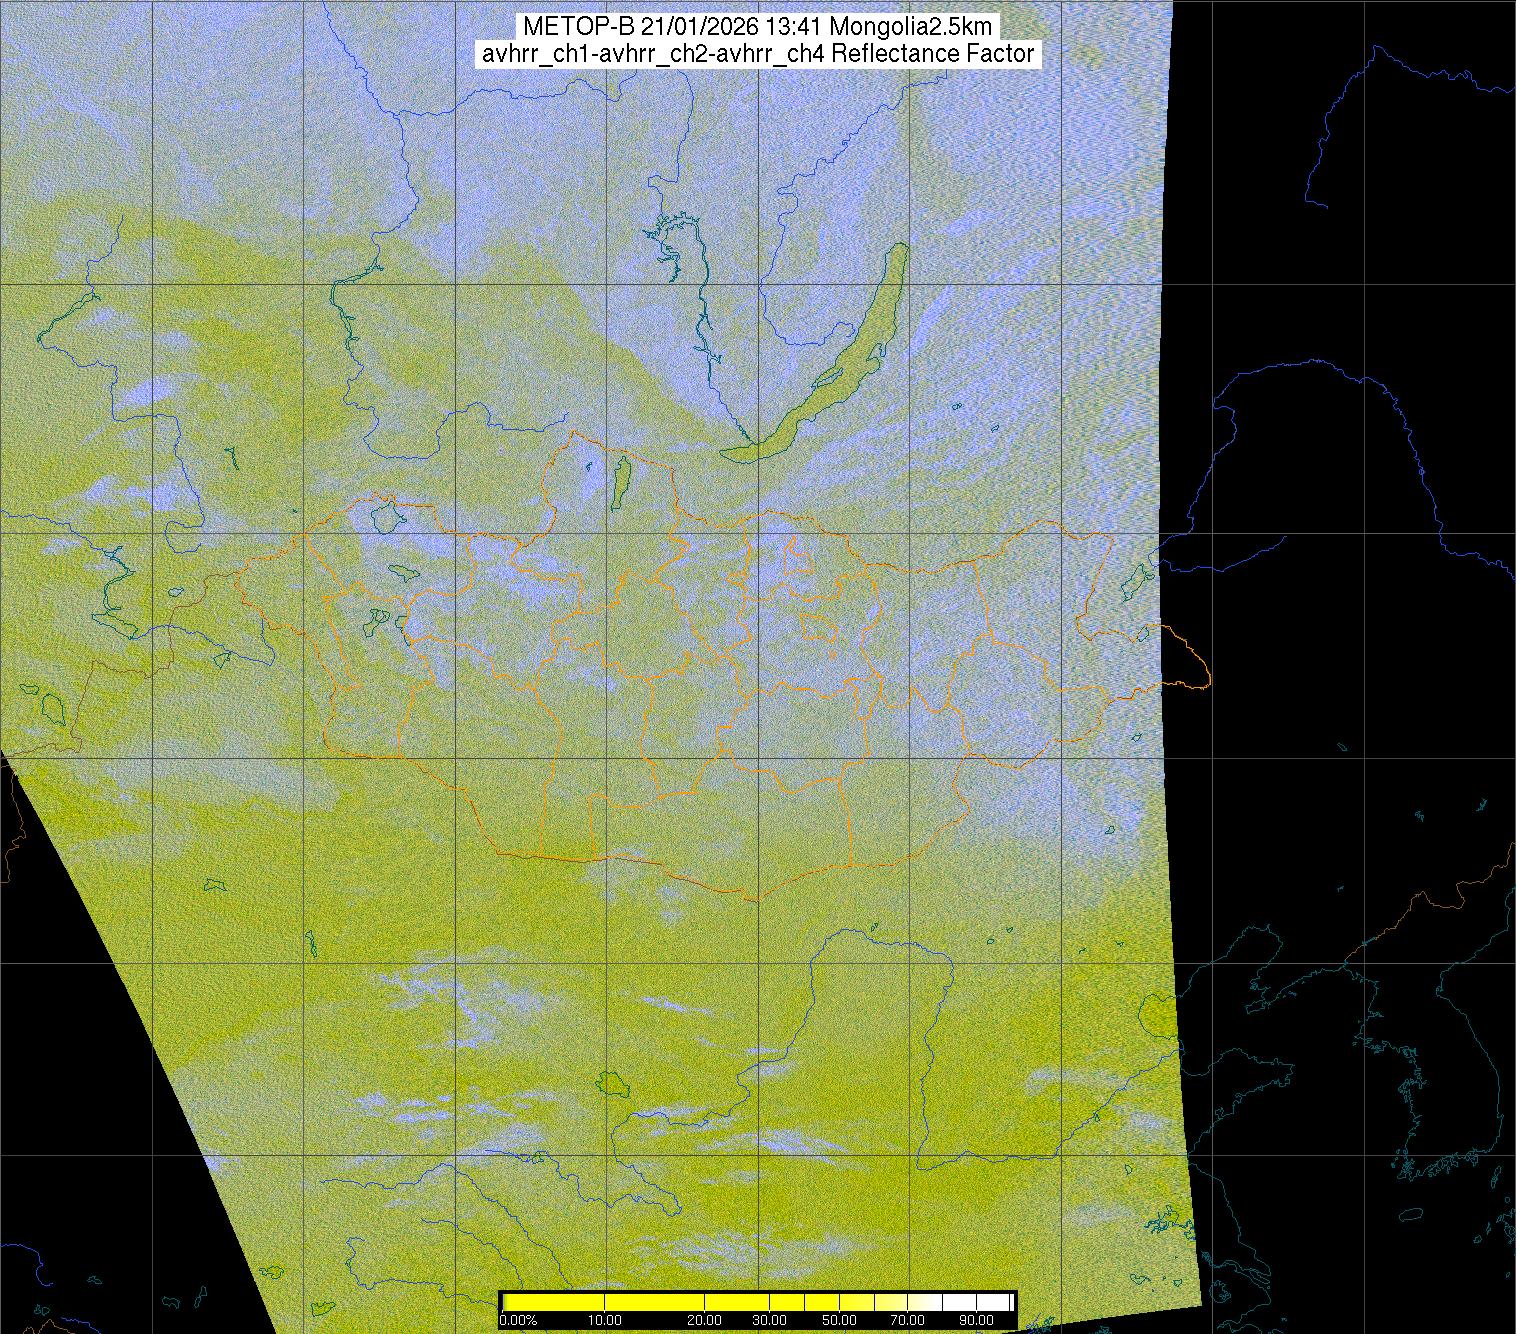Select the 20.00 label on the colorbar
This screenshot has width=1516, height=1334.
tap(706, 1321)
